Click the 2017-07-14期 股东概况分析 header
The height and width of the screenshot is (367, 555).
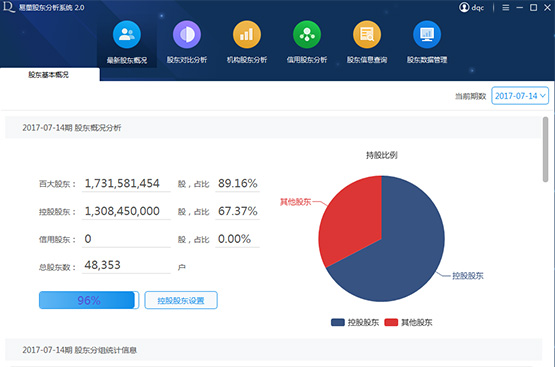(x=71, y=128)
